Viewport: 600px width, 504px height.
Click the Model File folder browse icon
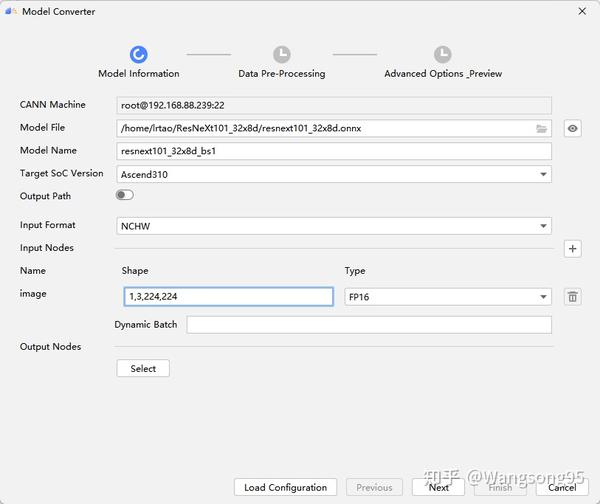[x=541, y=129]
